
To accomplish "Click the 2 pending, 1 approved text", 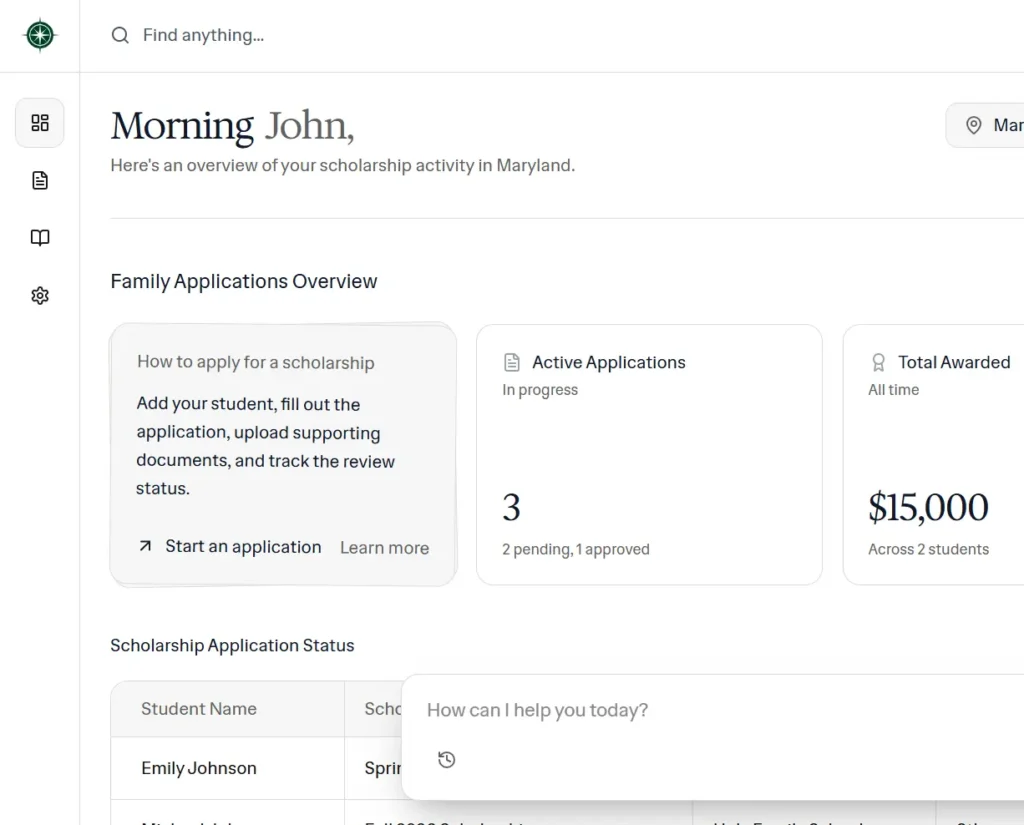I will click(575, 549).
